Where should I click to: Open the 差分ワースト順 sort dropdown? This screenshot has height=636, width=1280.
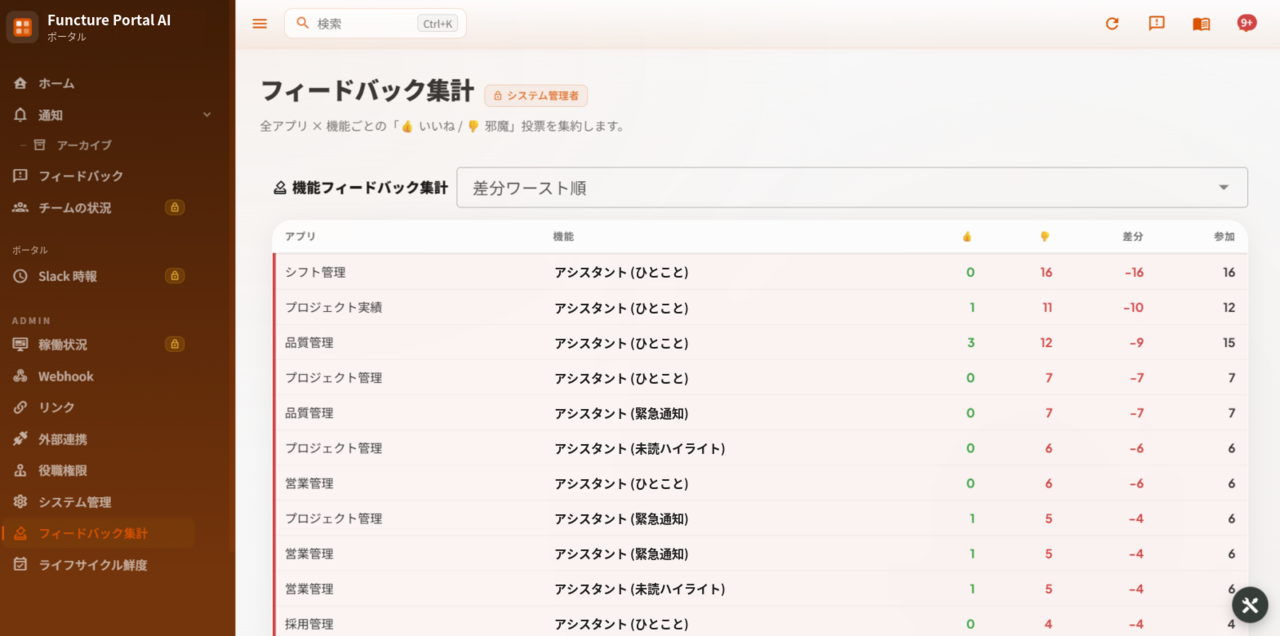tap(852, 188)
